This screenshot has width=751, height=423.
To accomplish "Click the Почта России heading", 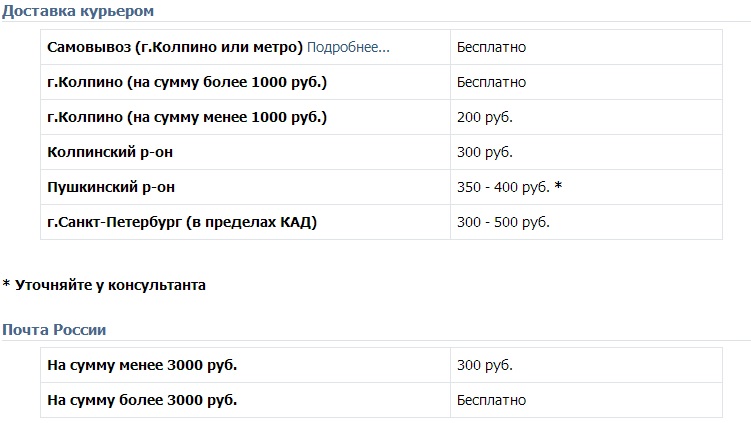I will coord(54,329).
